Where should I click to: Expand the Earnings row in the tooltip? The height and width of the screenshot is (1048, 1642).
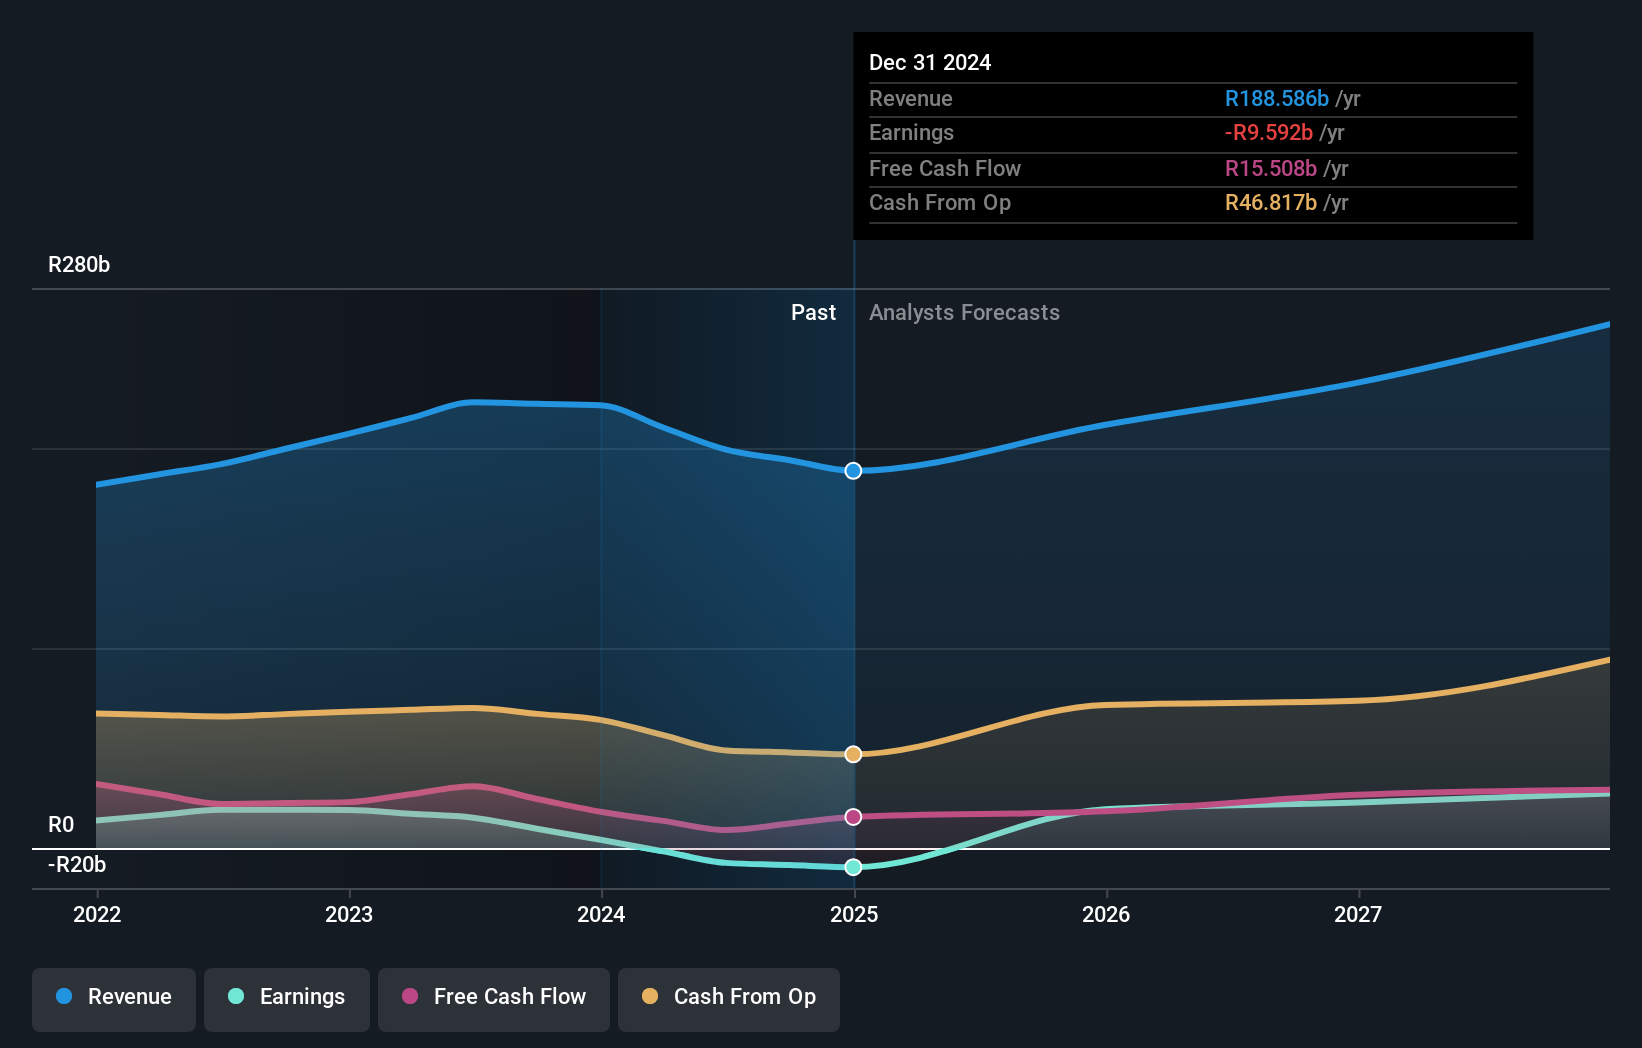click(x=911, y=132)
